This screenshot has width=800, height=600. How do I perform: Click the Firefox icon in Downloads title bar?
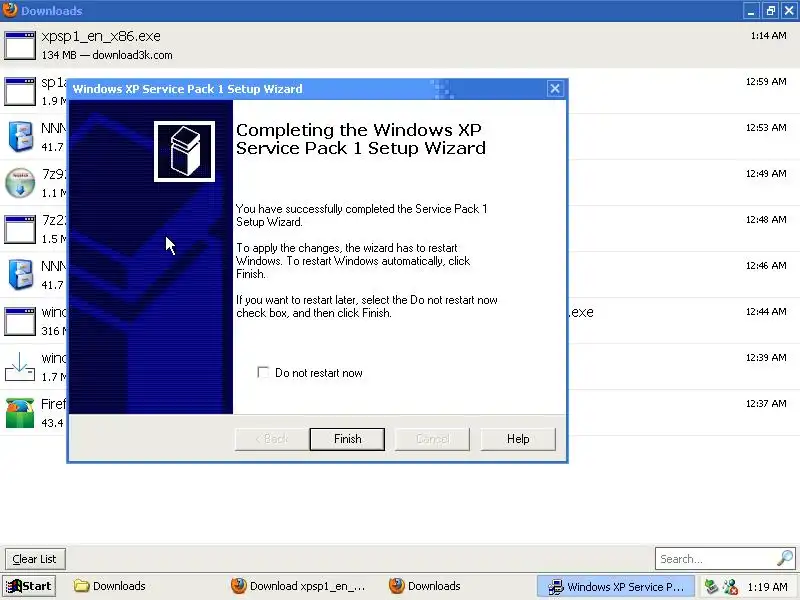10,10
